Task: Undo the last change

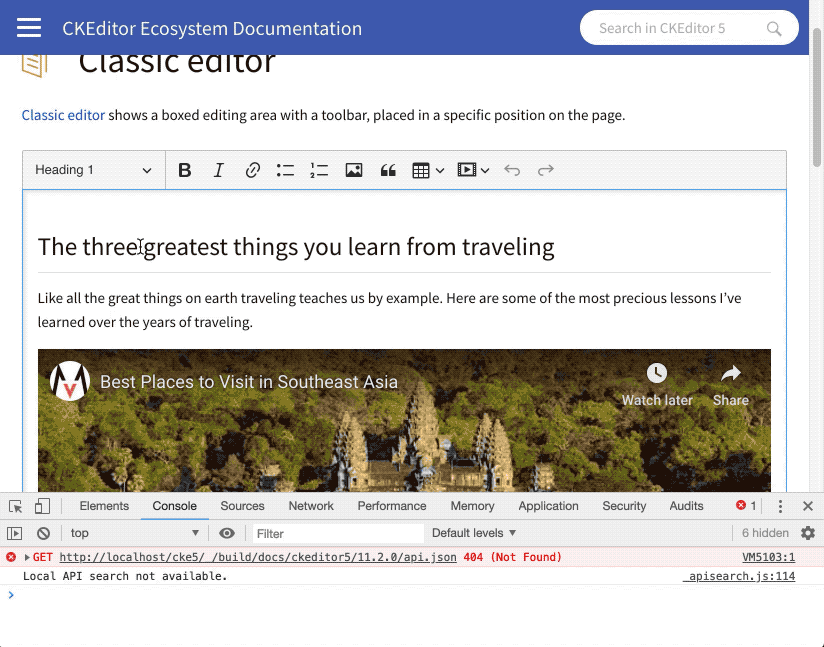Action: (512, 170)
